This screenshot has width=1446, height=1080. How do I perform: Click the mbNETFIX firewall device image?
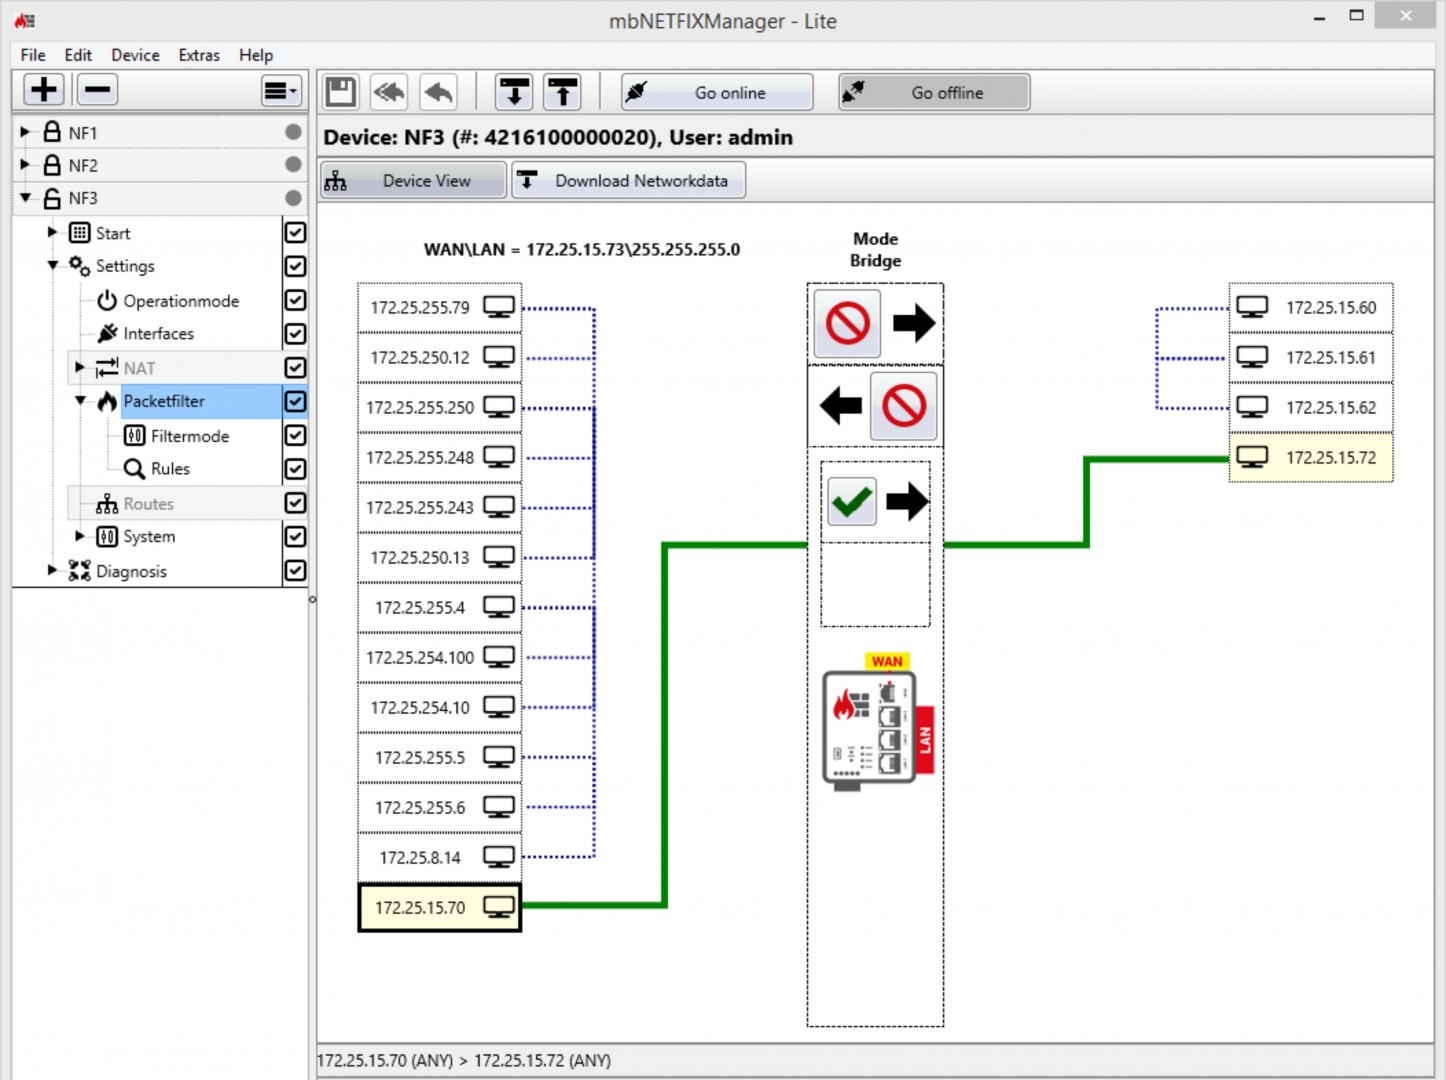pos(869,730)
